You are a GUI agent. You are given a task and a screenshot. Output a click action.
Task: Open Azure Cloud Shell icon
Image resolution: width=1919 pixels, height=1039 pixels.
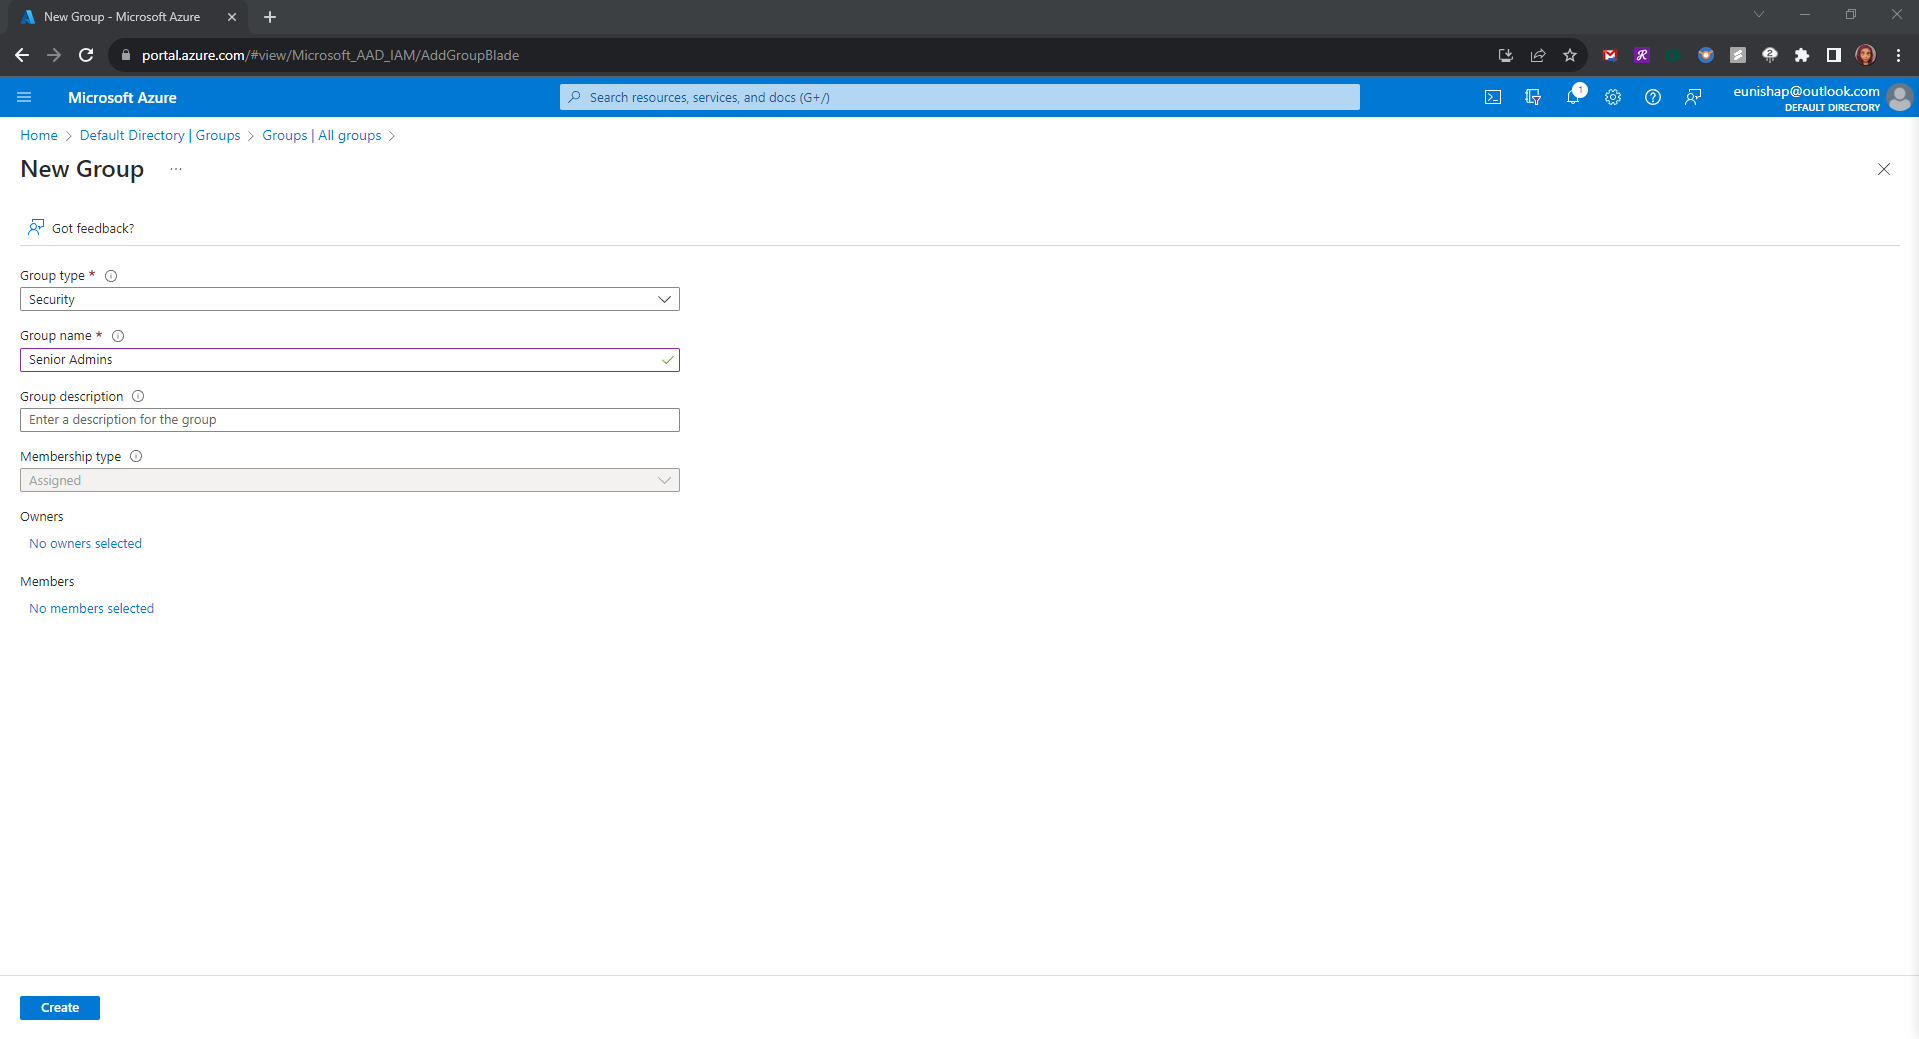click(1492, 97)
